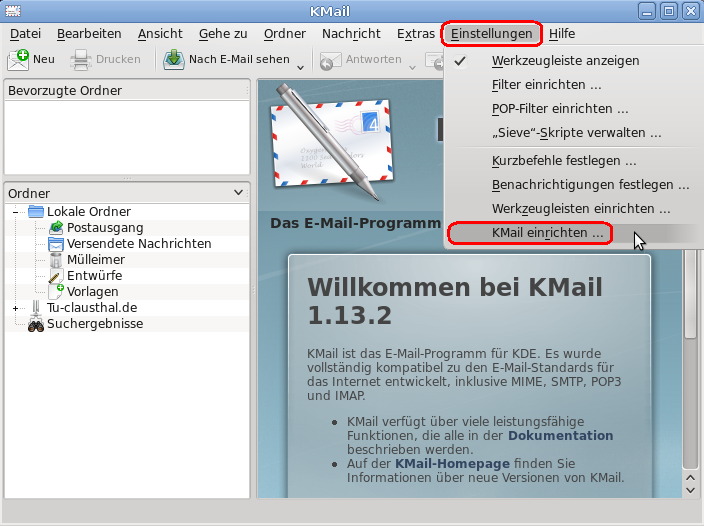The image size is (704, 526).
Task: Minimize the KMail window
Action: (x=647, y=11)
